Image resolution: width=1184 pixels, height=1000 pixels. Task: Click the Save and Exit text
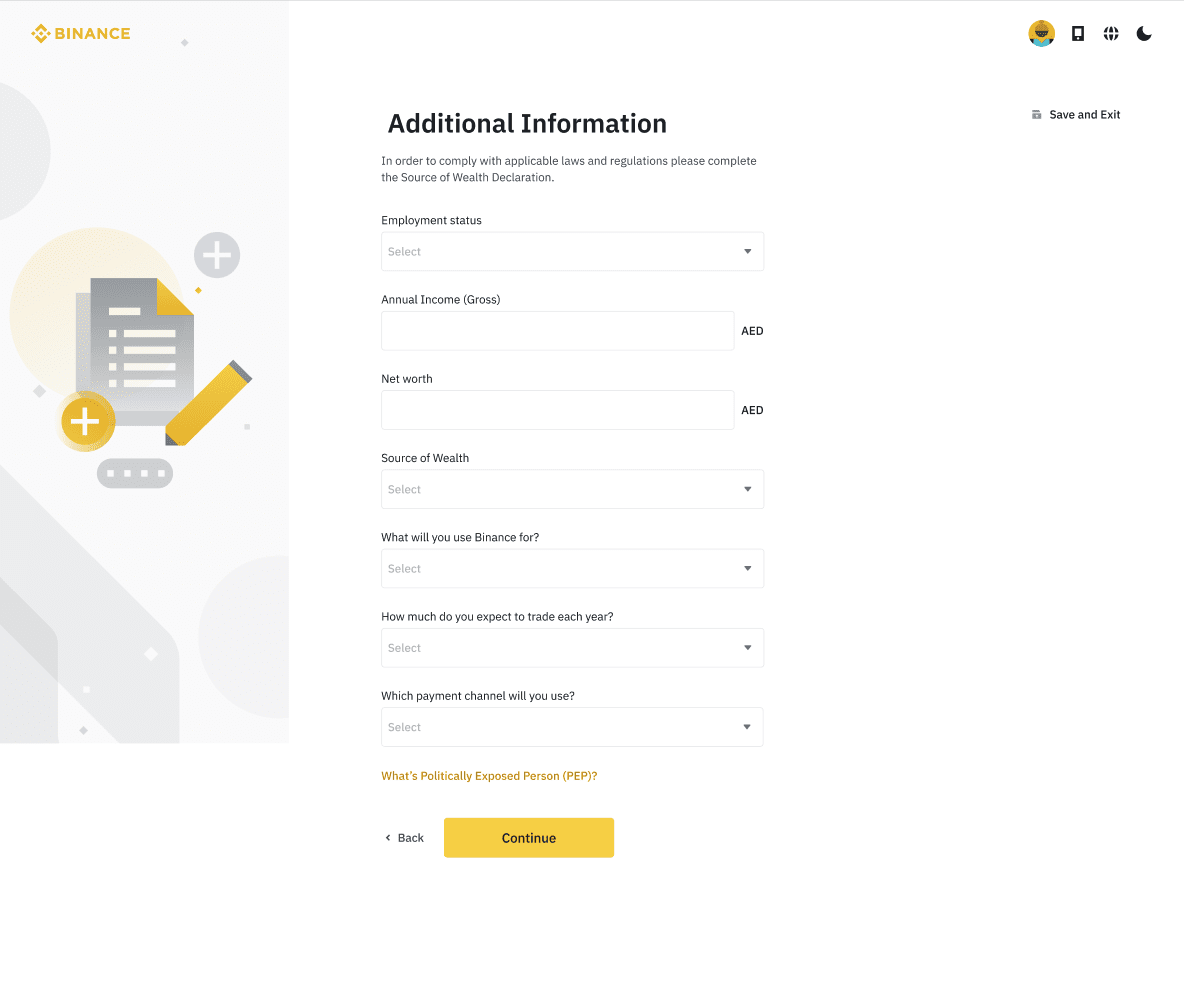pyautogui.click(x=1085, y=115)
